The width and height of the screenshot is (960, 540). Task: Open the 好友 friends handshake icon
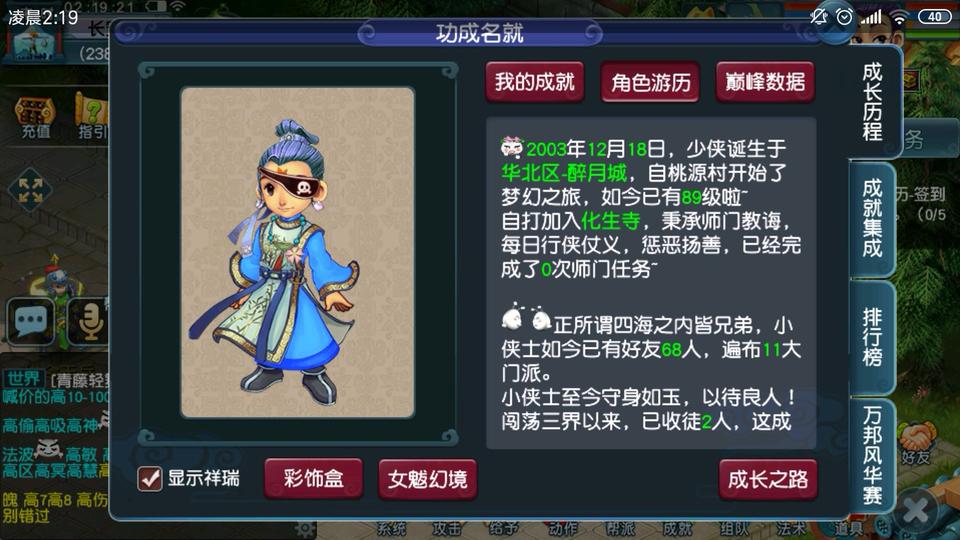coord(915,444)
